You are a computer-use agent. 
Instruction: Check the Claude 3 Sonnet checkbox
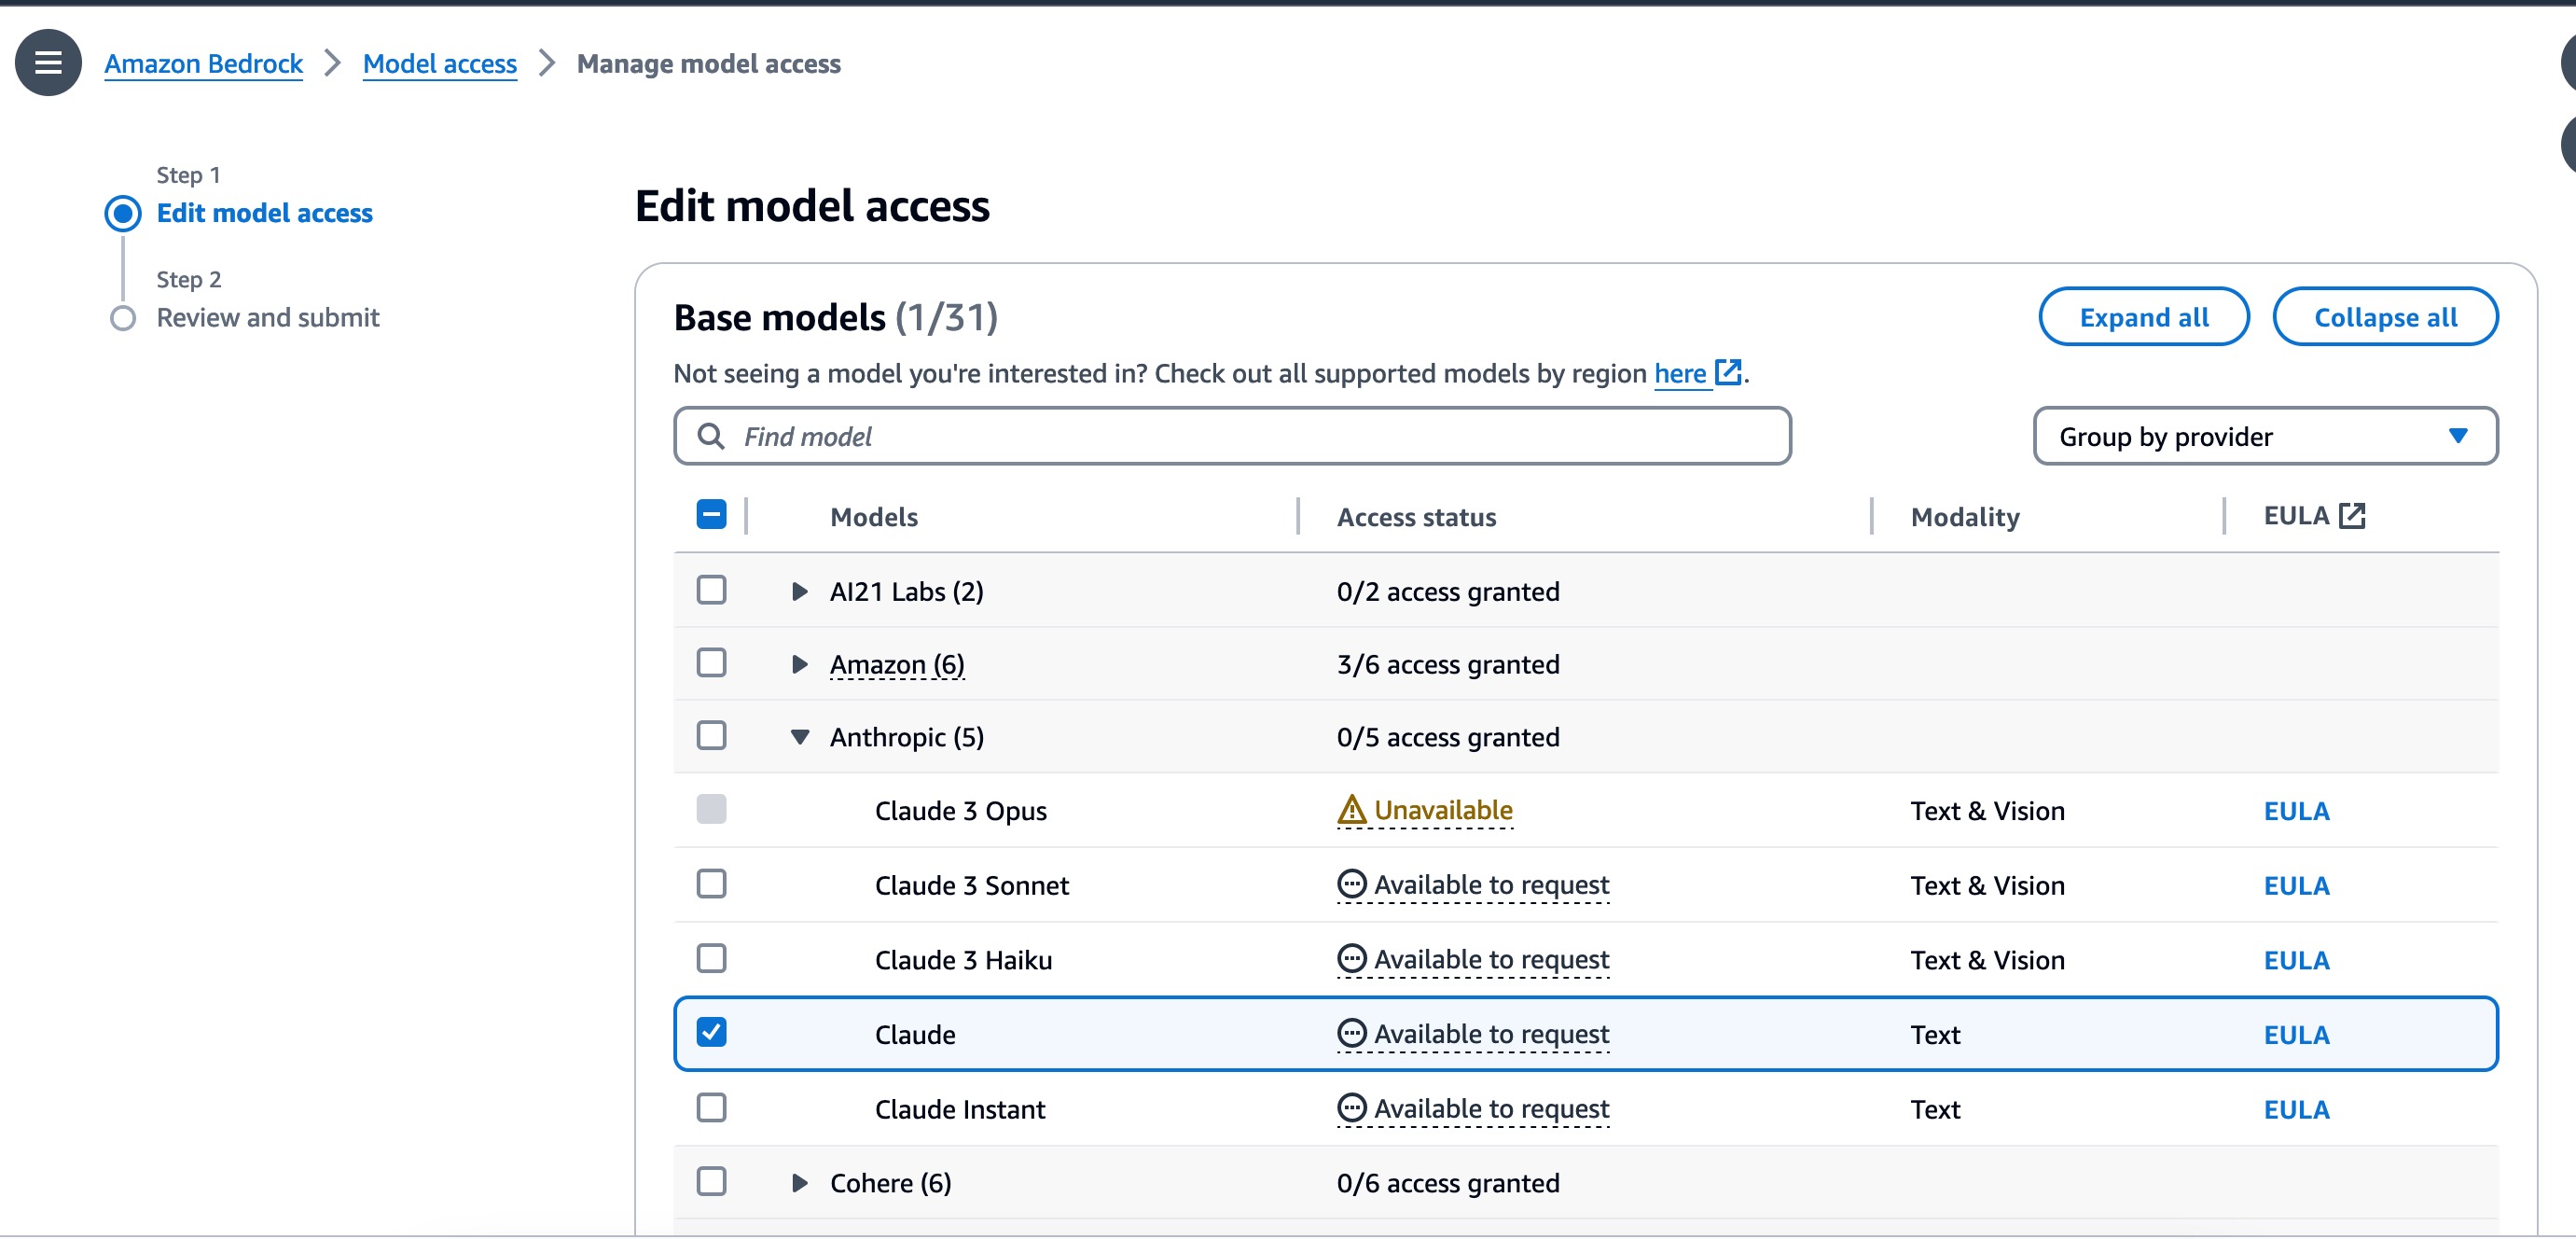pos(711,884)
